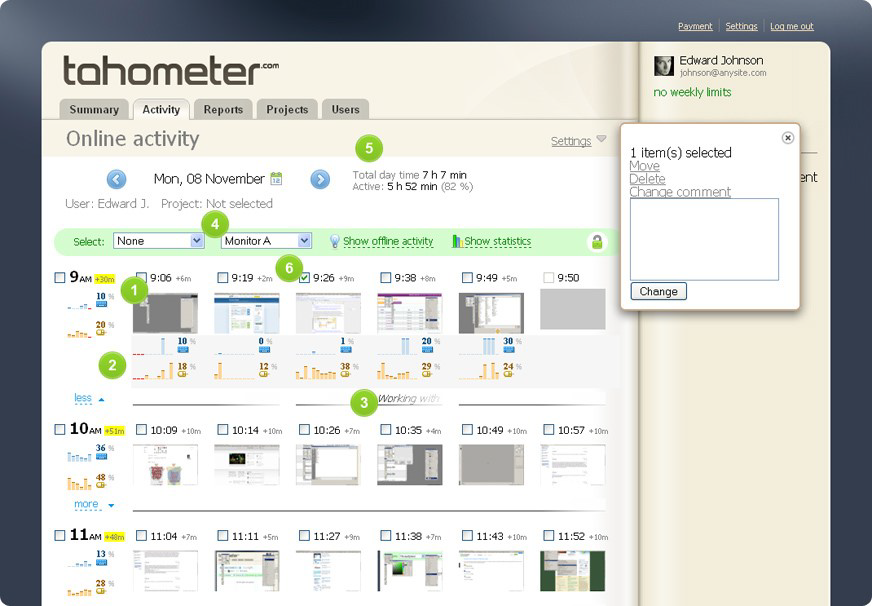Click keyboard icon under 9:38 screenshot
The image size is (872, 606).
tap(427, 349)
